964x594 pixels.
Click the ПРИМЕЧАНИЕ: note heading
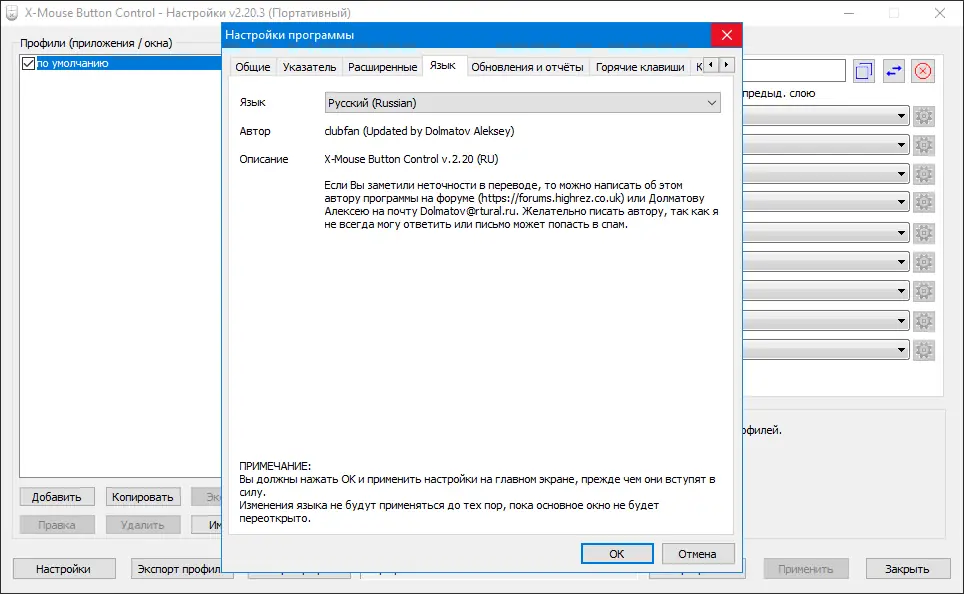click(x=275, y=466)
